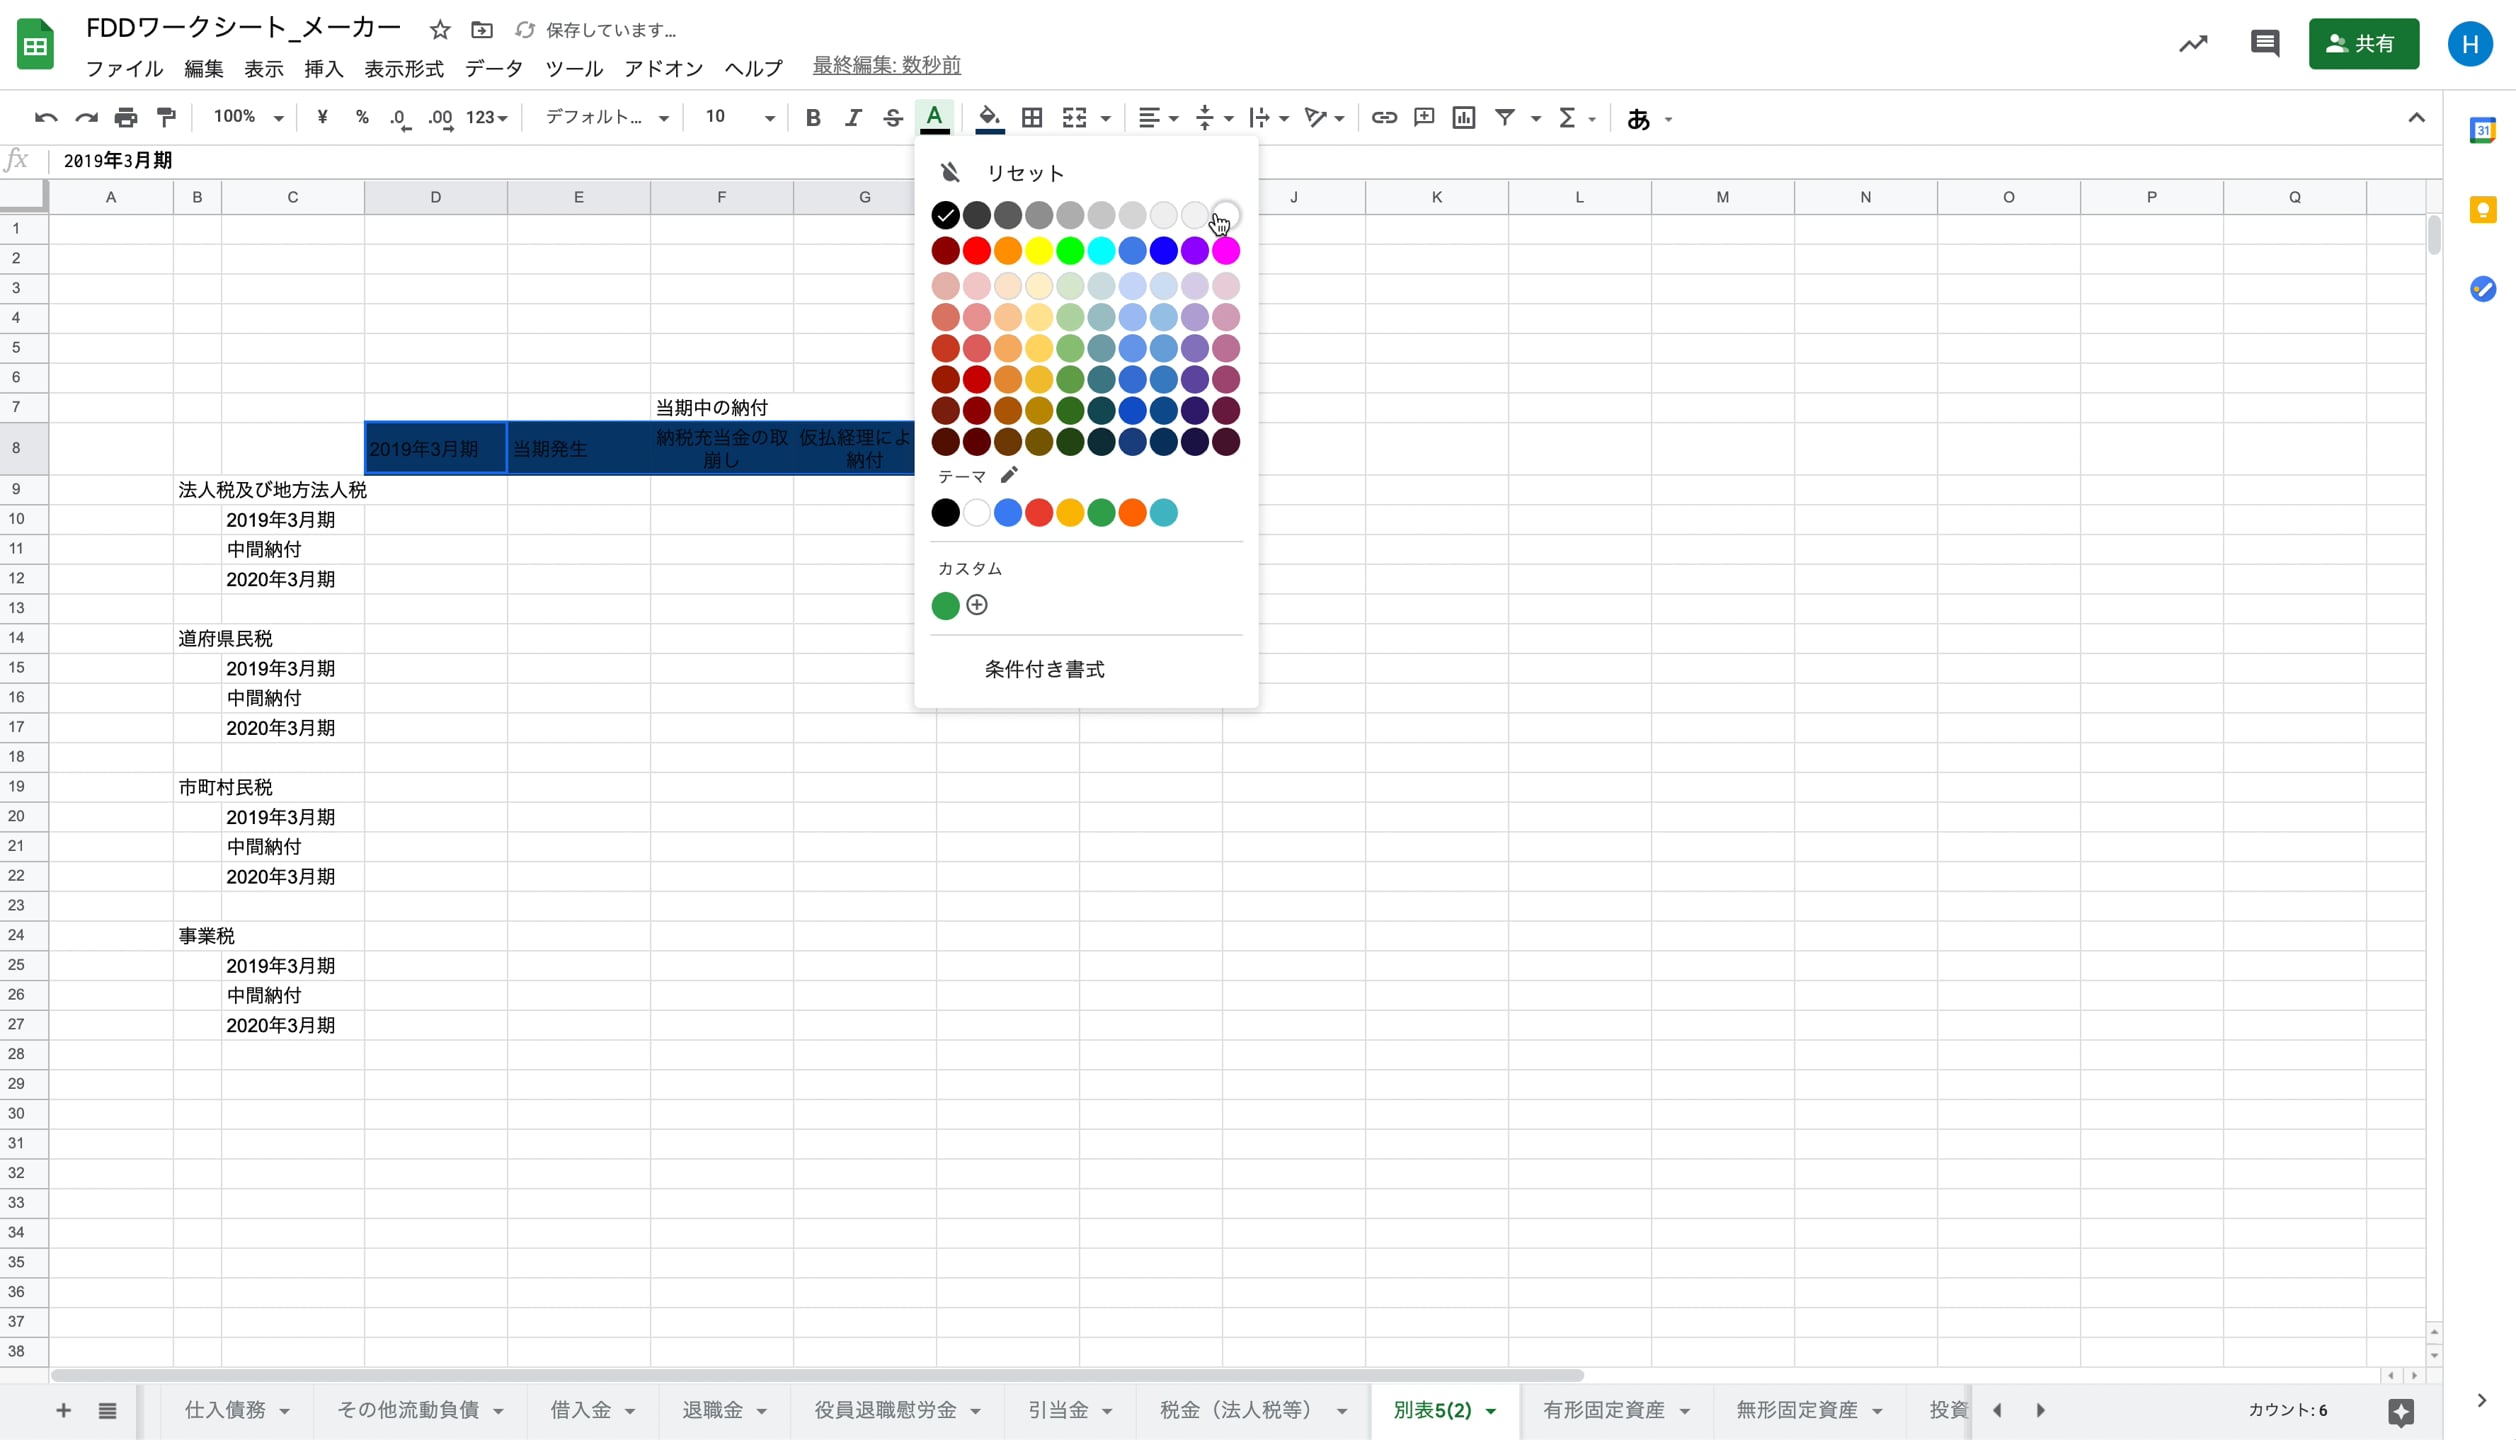Toggle strikethrough formatting
Screen dimensions: 2516x1440
[892, 118]
